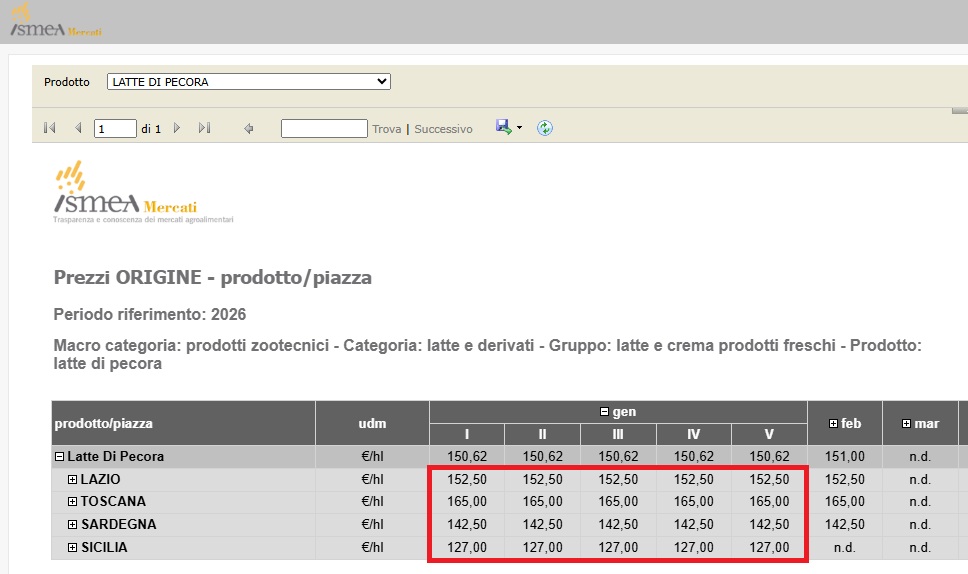The width and height of the screenshot is (968, 574).
Task: Collapse the Latte Di Pecora row
Action: [59, 457]
